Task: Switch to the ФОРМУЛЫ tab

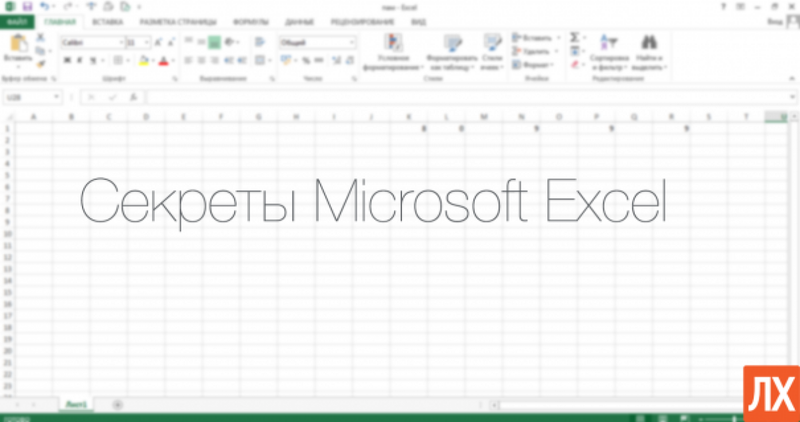Action: pos(251,22)
